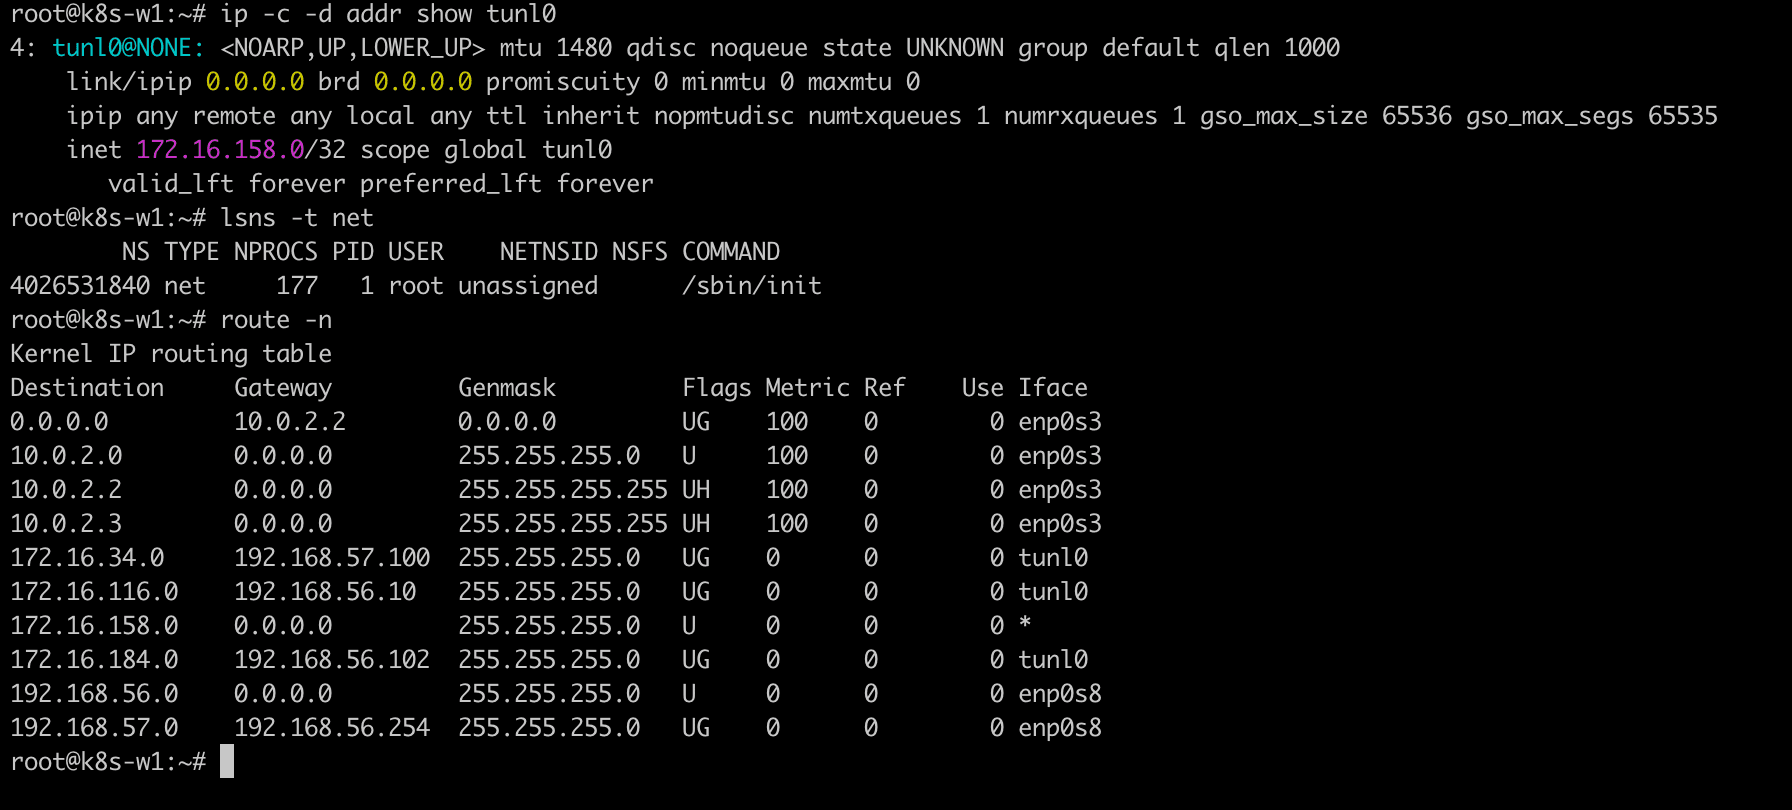
Task: Click the Genmask column header
Action: [x=507, y=388]
